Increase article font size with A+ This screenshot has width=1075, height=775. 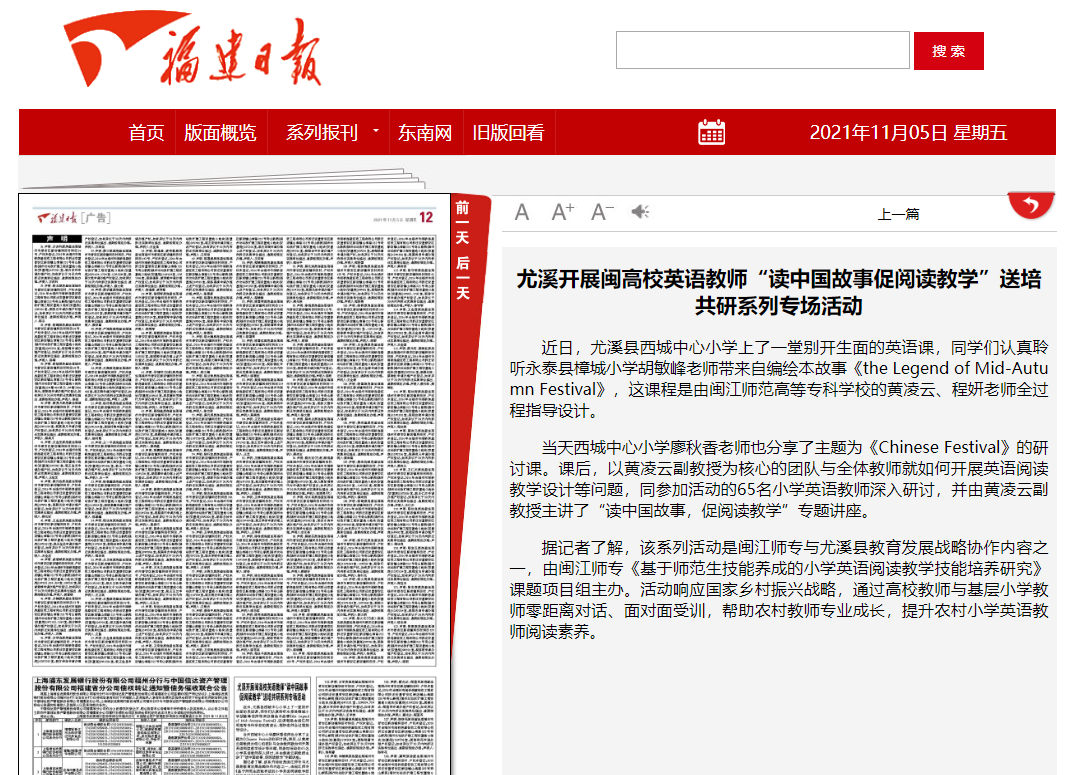(563, 212)
